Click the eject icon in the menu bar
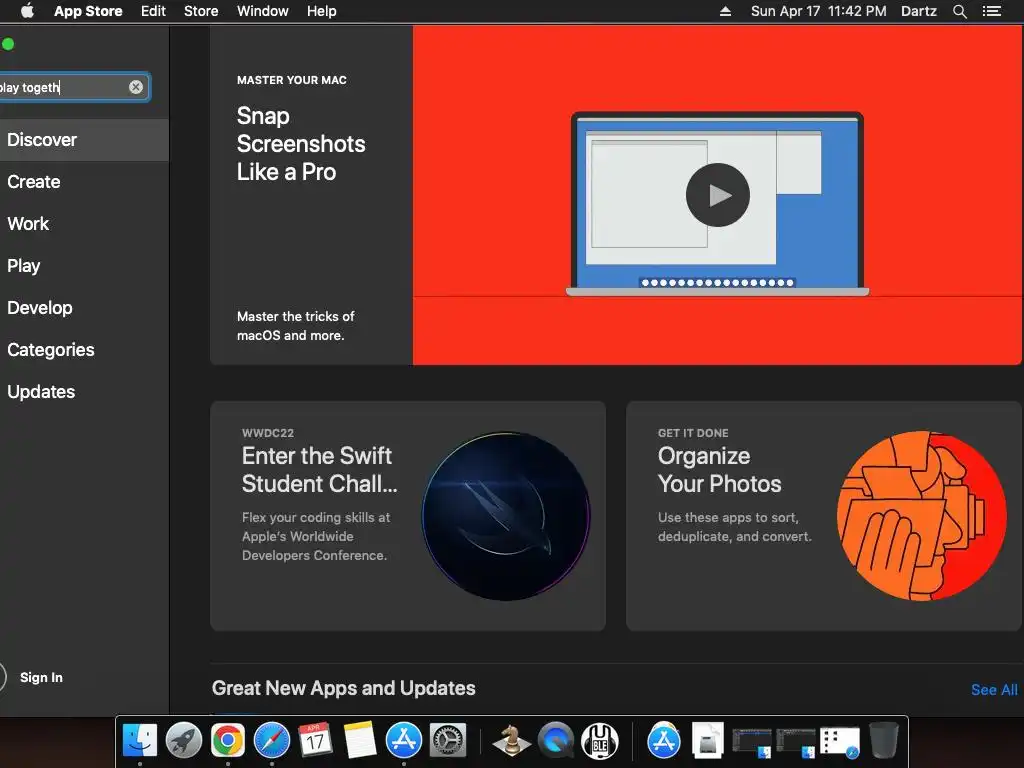 point(725,11)
